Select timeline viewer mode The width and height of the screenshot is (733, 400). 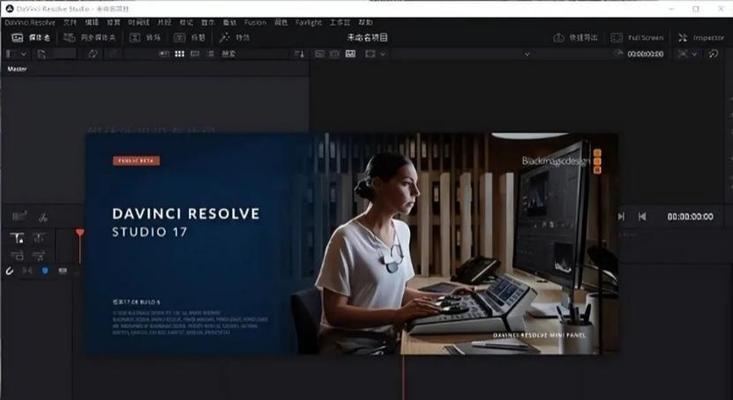coord(350,54)
